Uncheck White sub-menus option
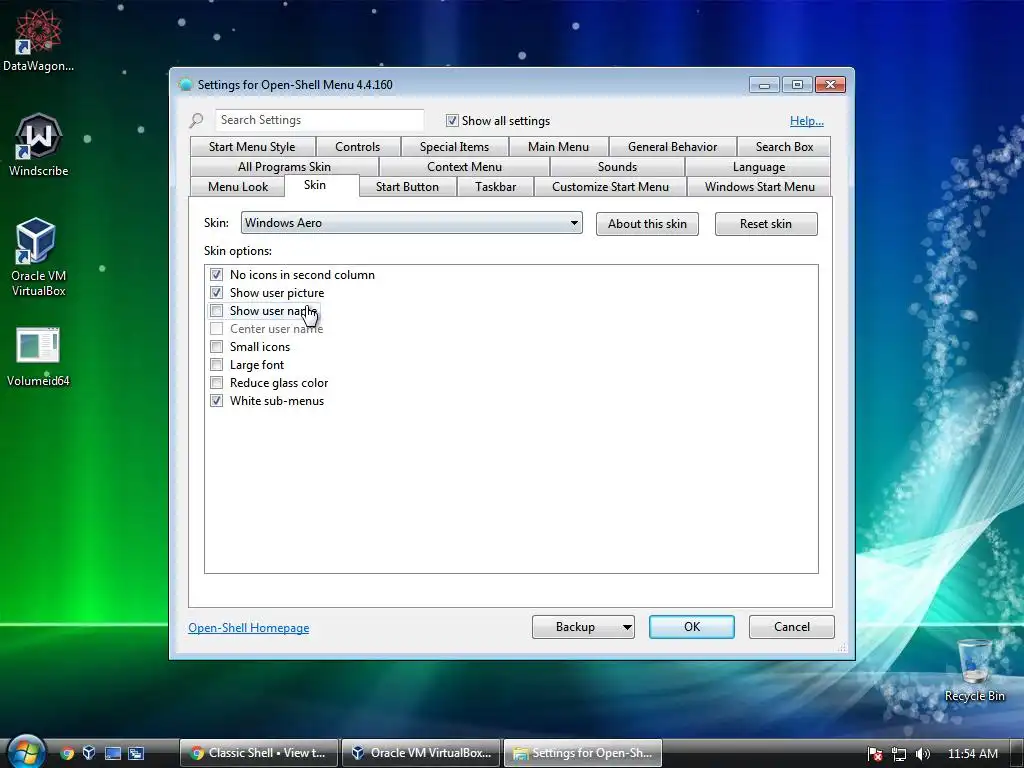 point(216,401)
